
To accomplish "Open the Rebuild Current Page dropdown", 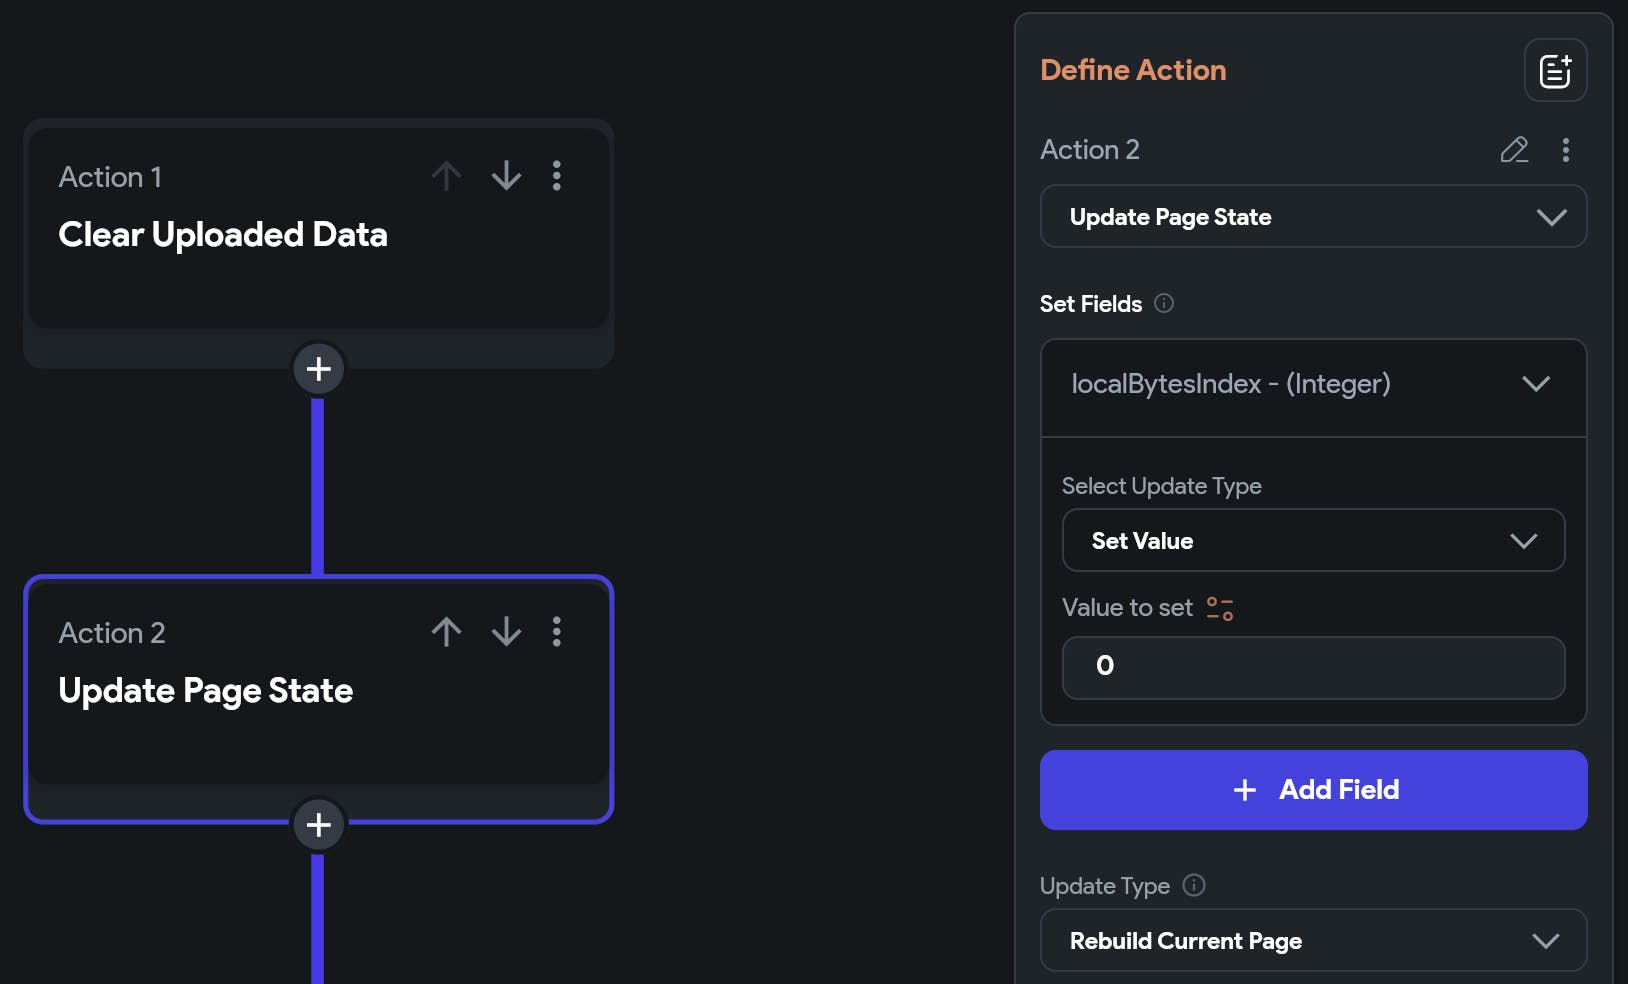I will [x=1313, y=941].
